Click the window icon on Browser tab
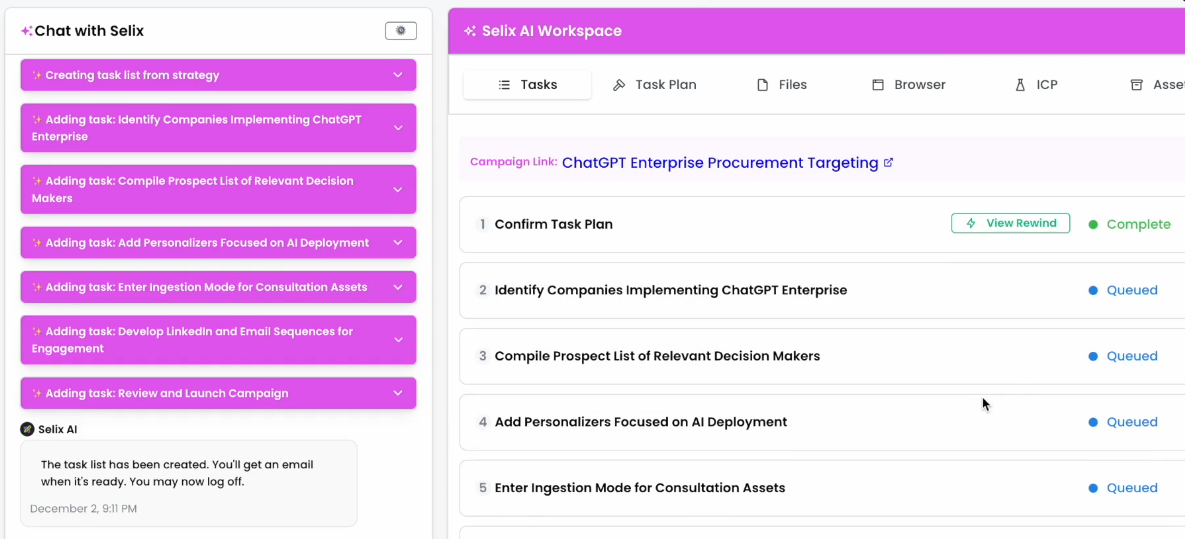1185x539 pixels. pyautogui.click(x=877, y=85)
